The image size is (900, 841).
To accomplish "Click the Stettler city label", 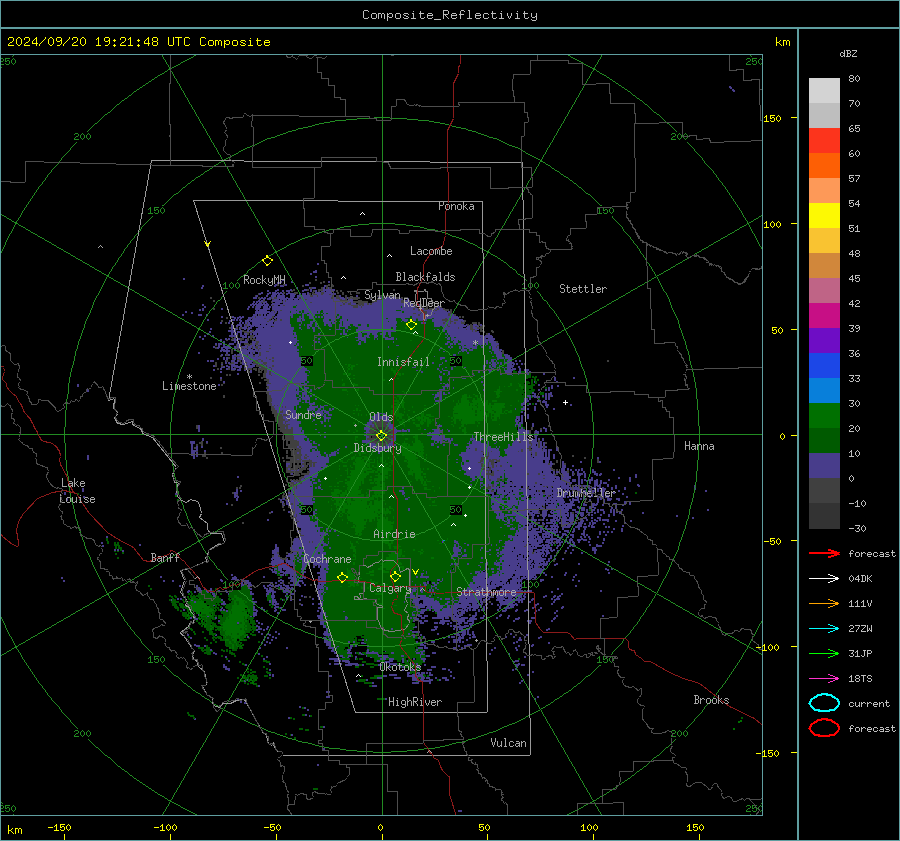I will [x=583, y=289].
